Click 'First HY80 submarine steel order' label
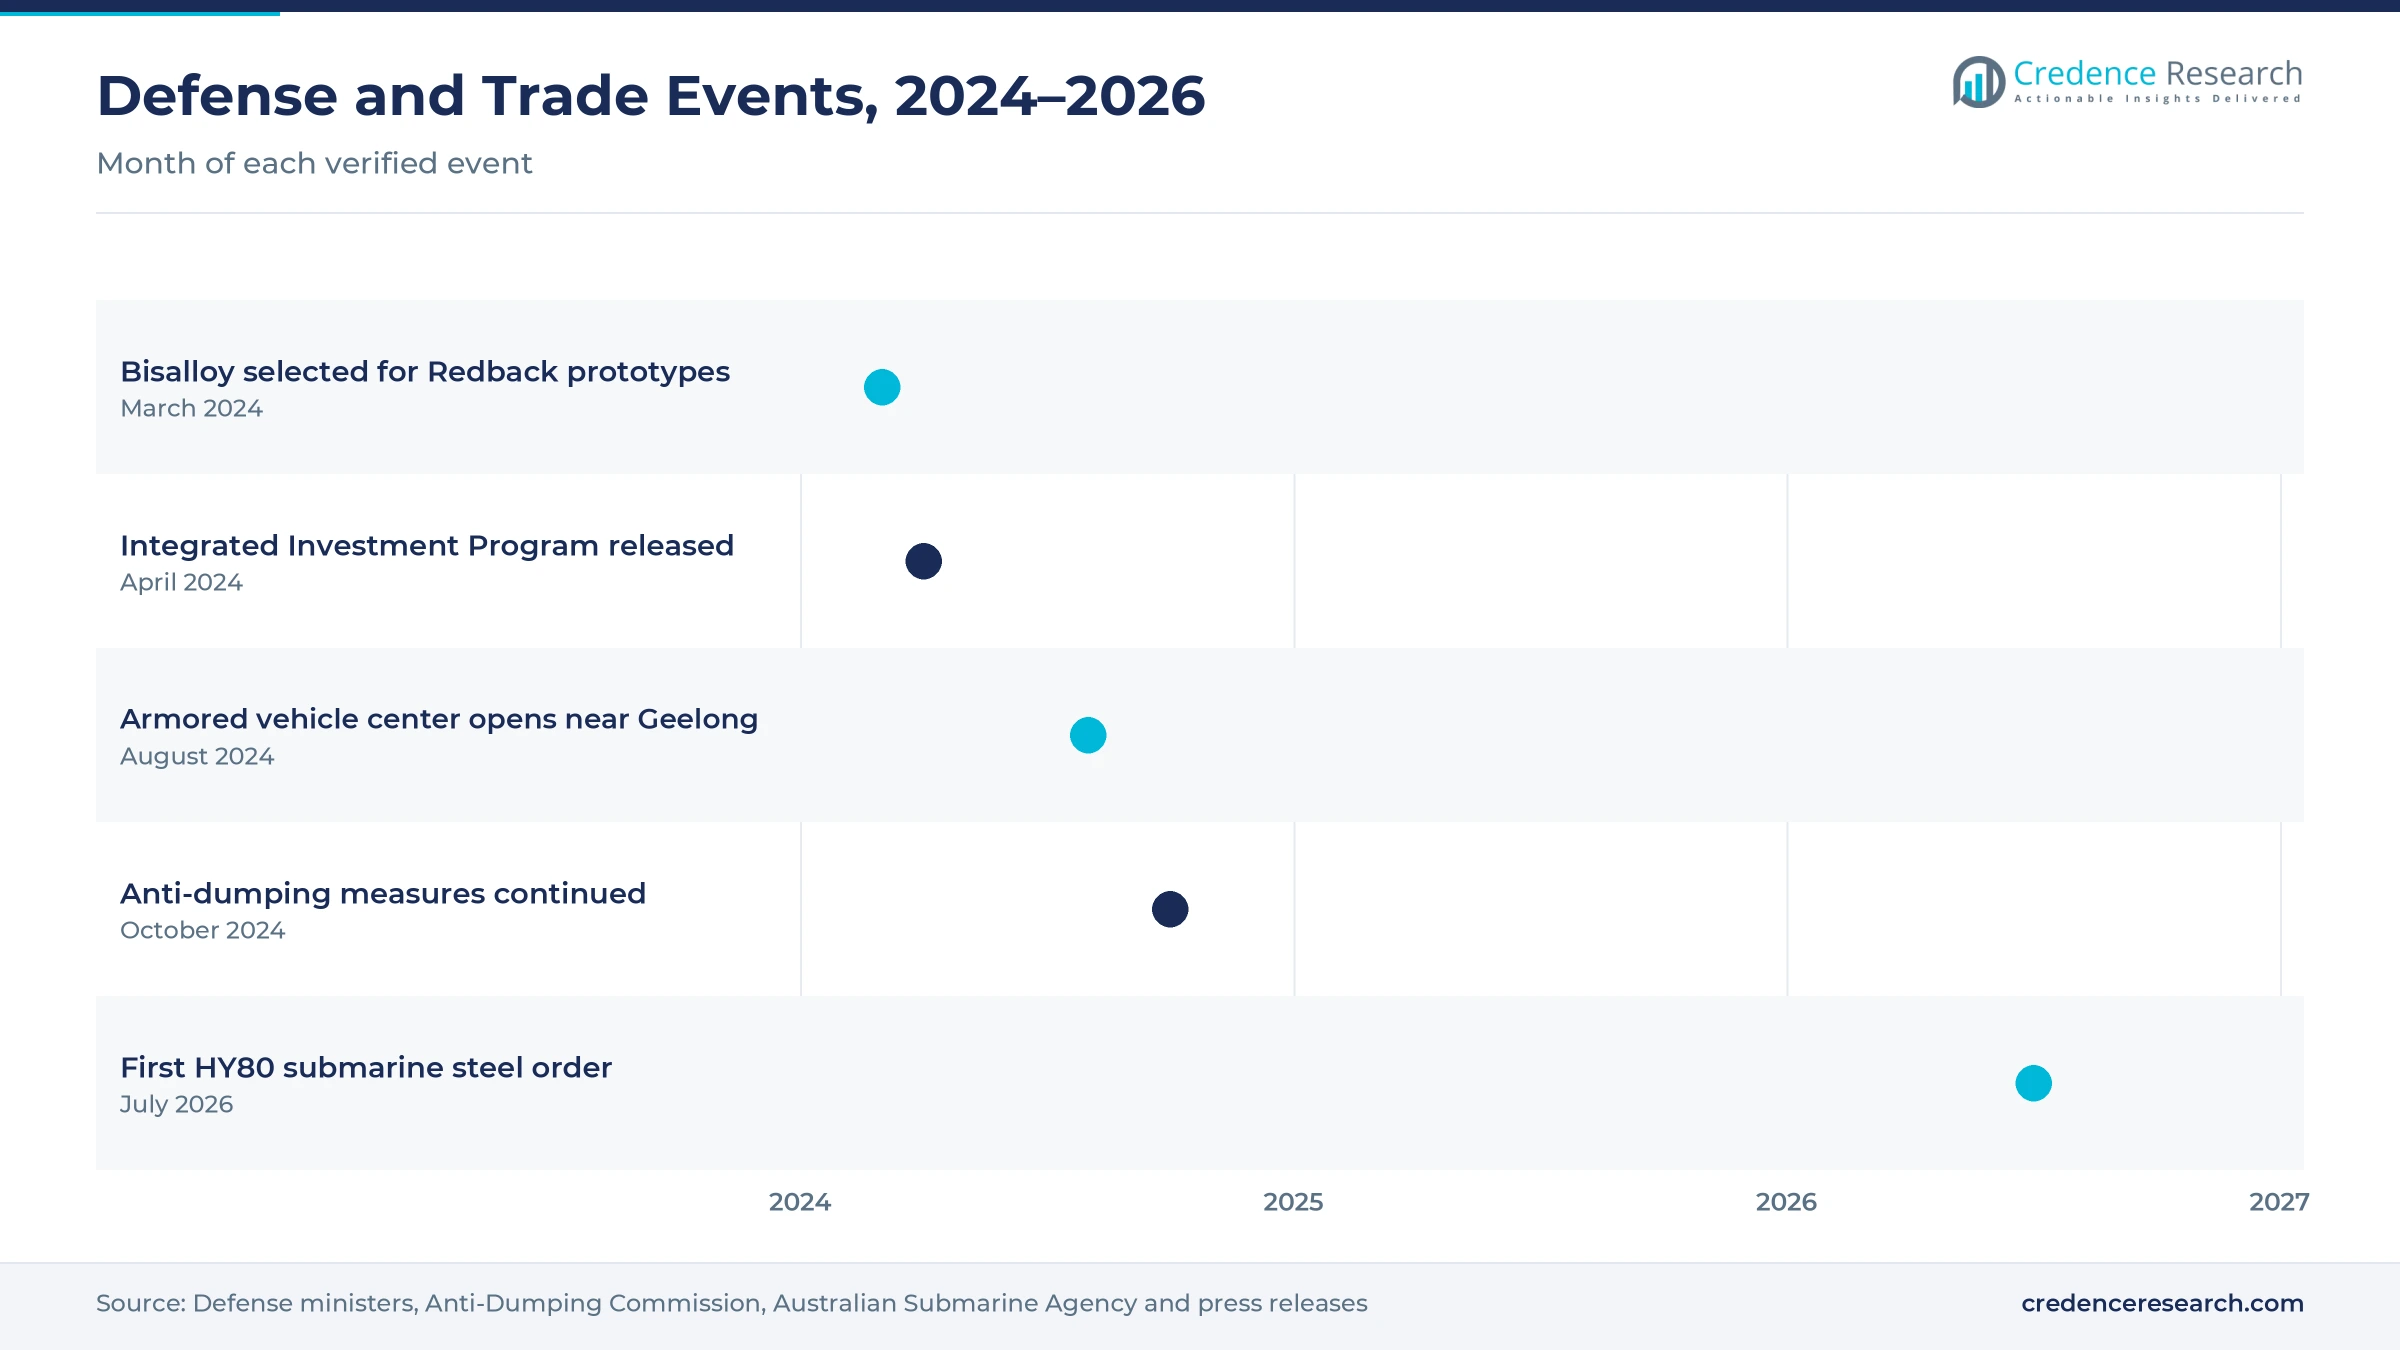2400x1350 pixels. [366, 1068]
